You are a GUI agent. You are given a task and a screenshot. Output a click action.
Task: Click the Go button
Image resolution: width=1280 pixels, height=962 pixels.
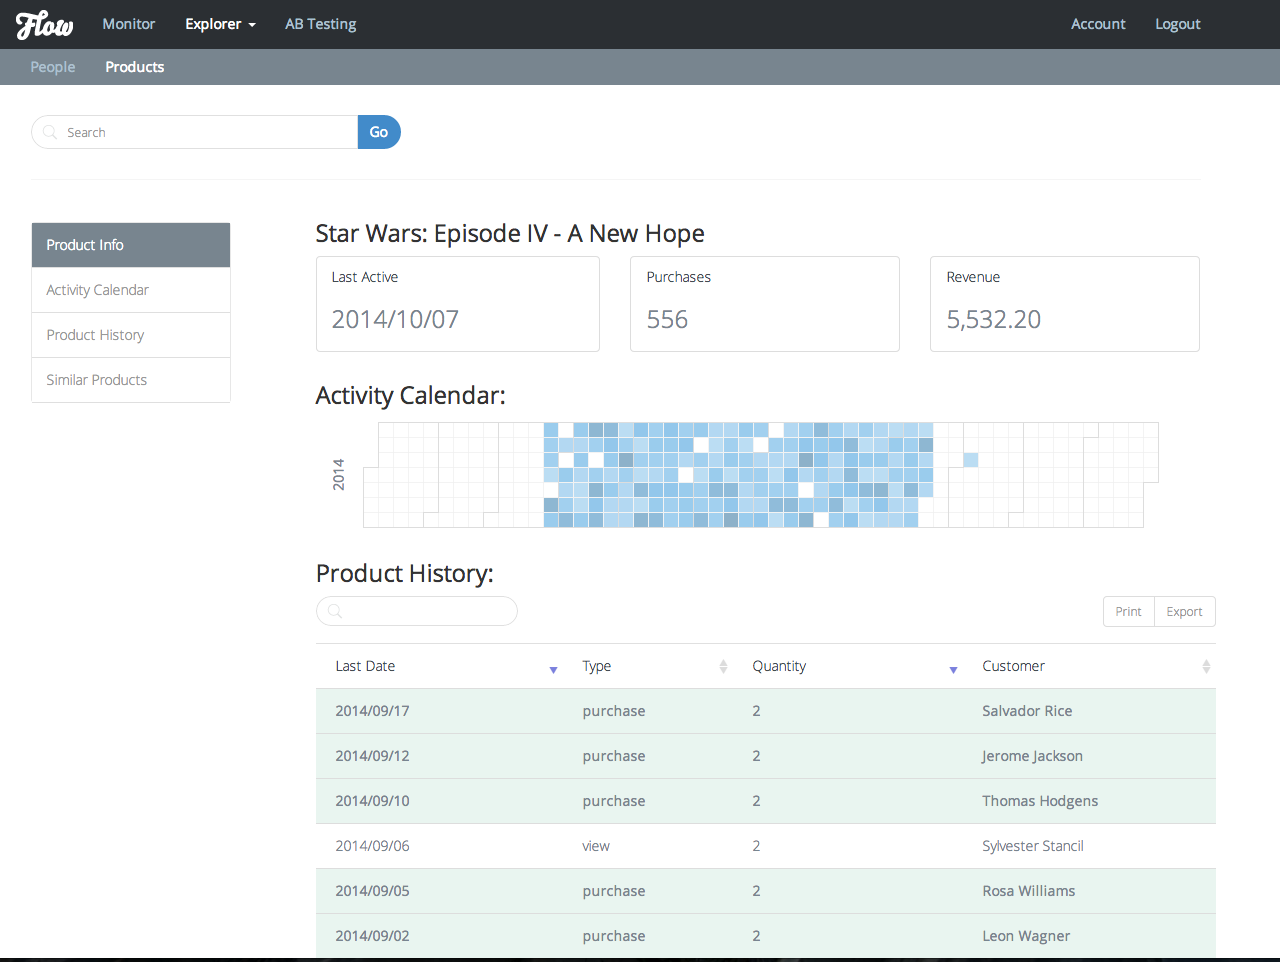[379, 132]
